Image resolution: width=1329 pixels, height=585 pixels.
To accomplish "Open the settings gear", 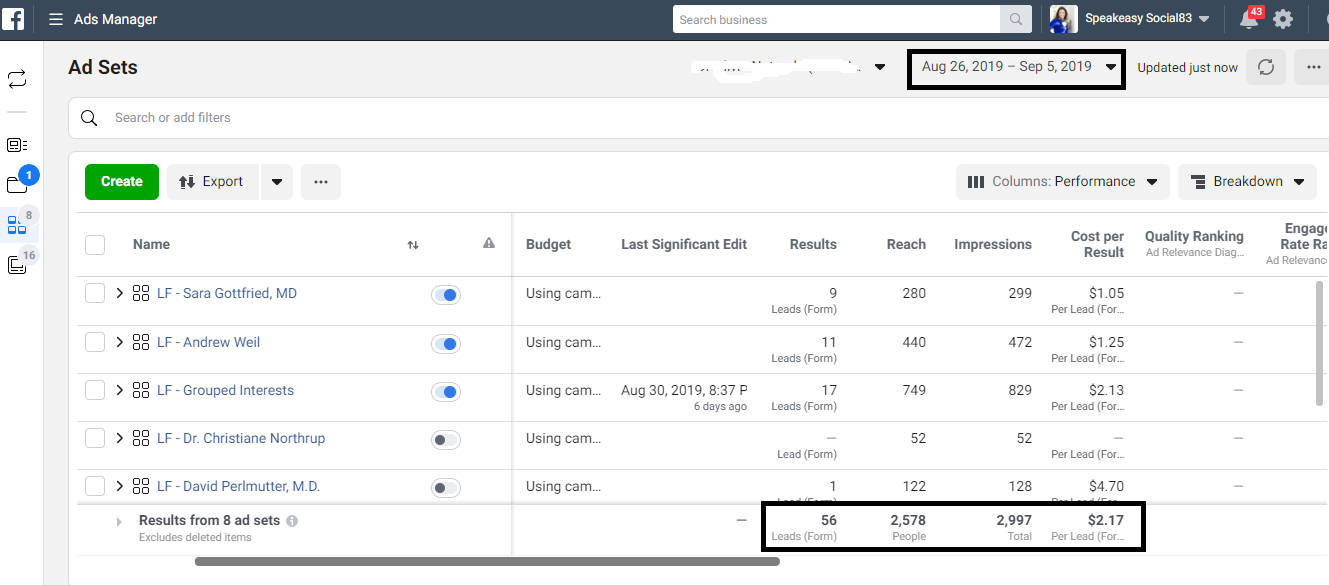I will click(x=1283, y=19).
